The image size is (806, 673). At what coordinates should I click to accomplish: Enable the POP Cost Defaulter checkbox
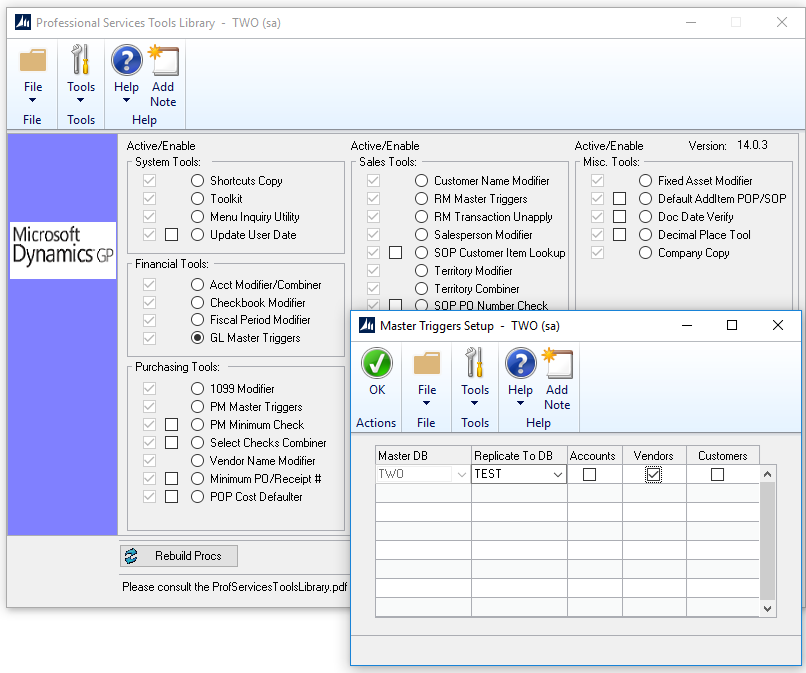[x=172, y=497]
